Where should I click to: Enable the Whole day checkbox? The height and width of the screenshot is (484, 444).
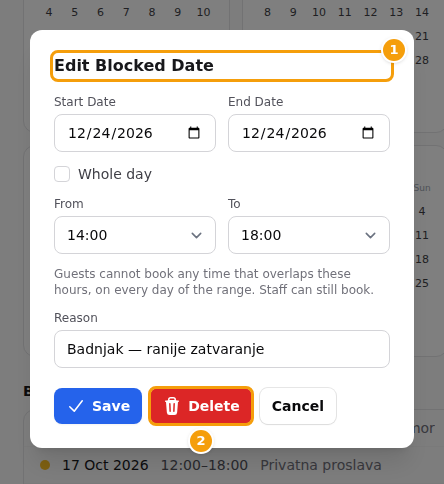[x=62, y=174]
